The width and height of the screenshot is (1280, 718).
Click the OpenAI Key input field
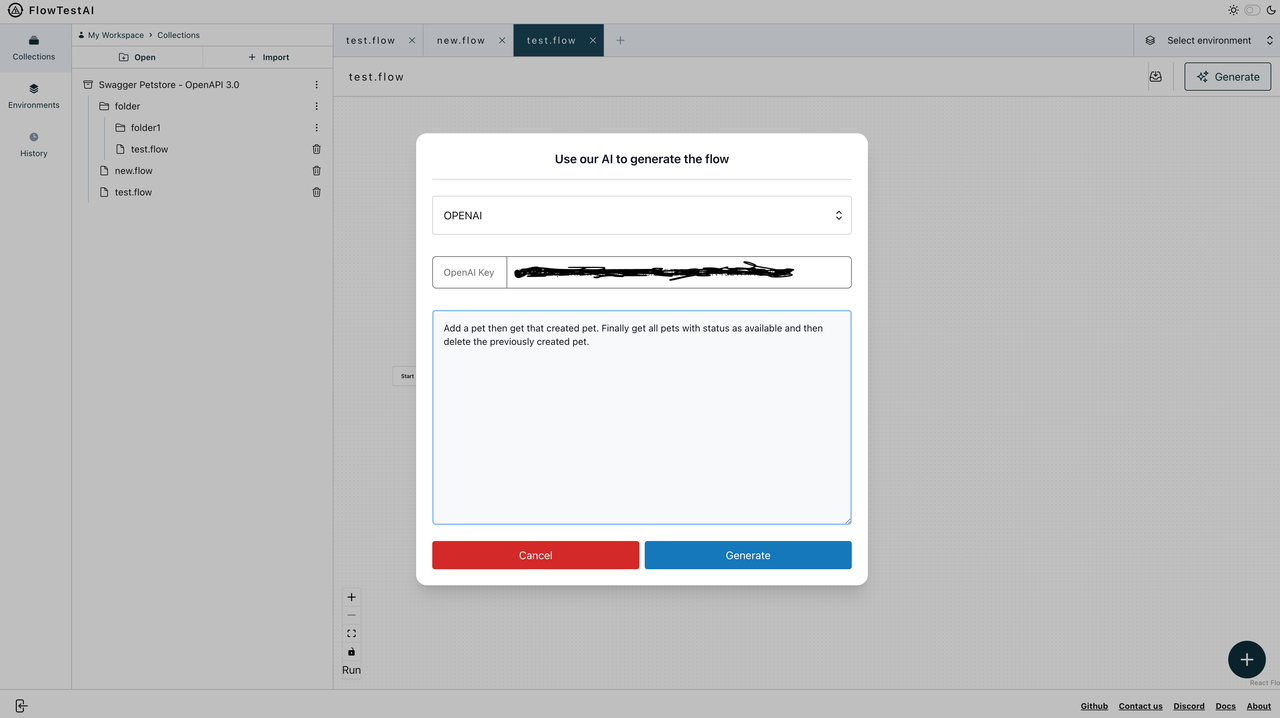coord(679,272)
